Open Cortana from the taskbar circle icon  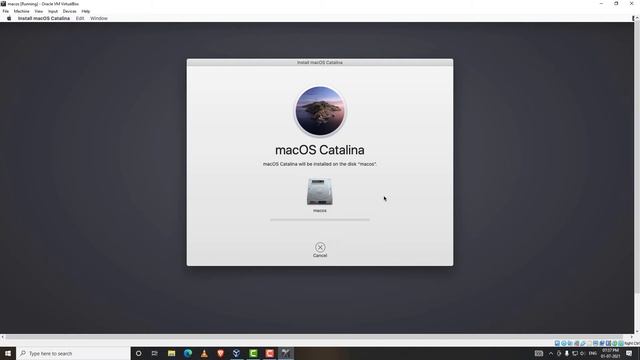tap(139, 353)
